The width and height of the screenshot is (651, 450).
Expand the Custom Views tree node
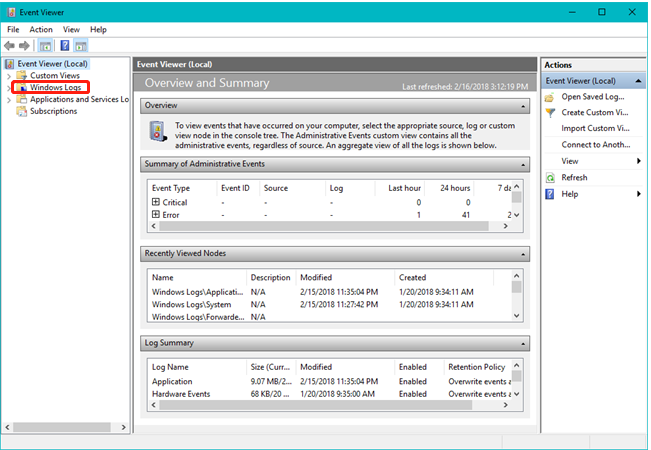pos(9,76)
